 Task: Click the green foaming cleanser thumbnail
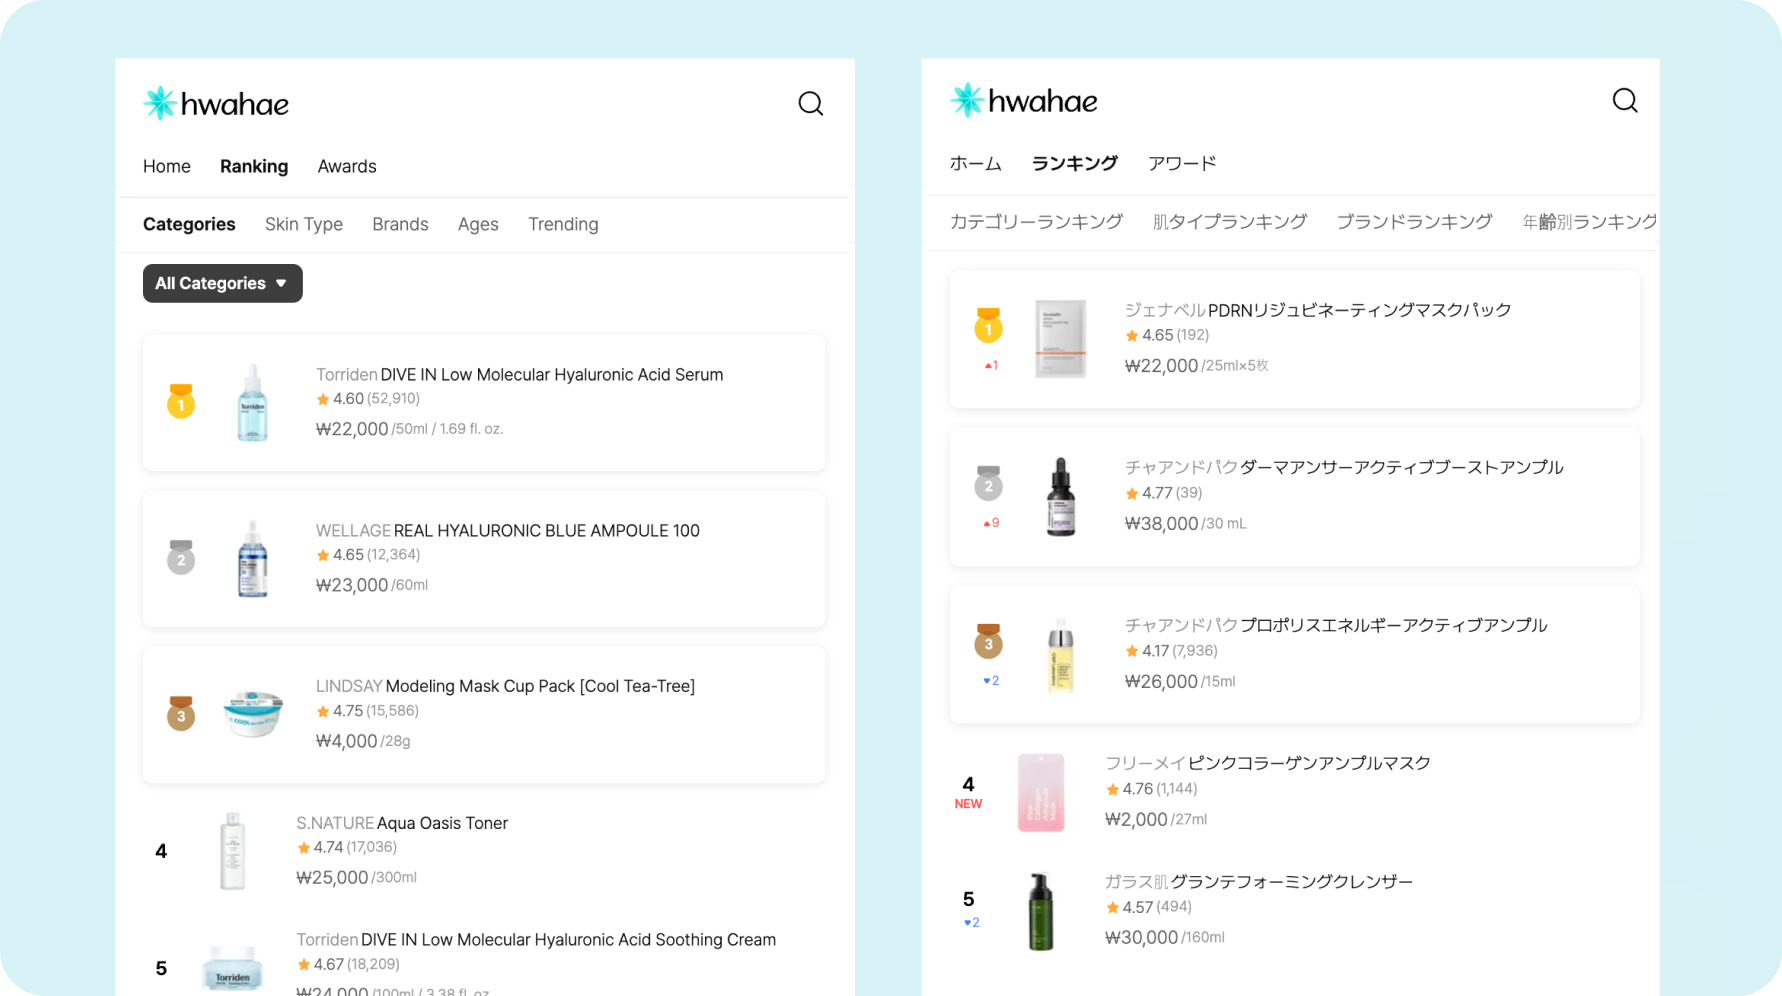(1040, 910)
